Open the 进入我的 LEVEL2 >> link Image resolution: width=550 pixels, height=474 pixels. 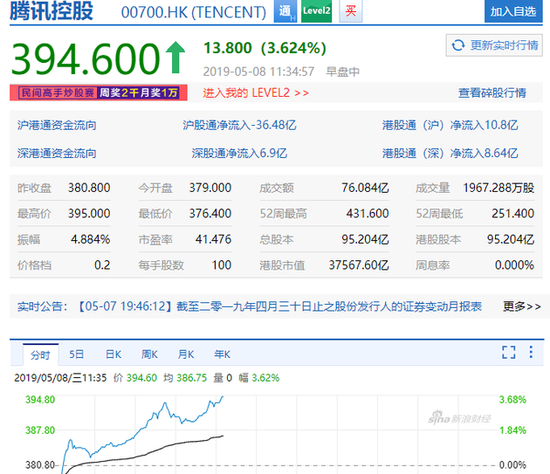click(256, 93)
